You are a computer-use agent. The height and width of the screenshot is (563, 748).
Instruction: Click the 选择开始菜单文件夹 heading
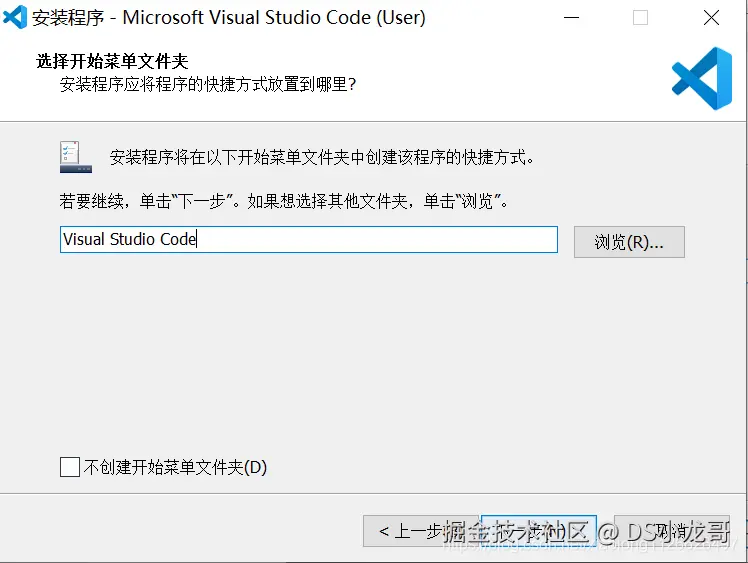coord(112,62)
